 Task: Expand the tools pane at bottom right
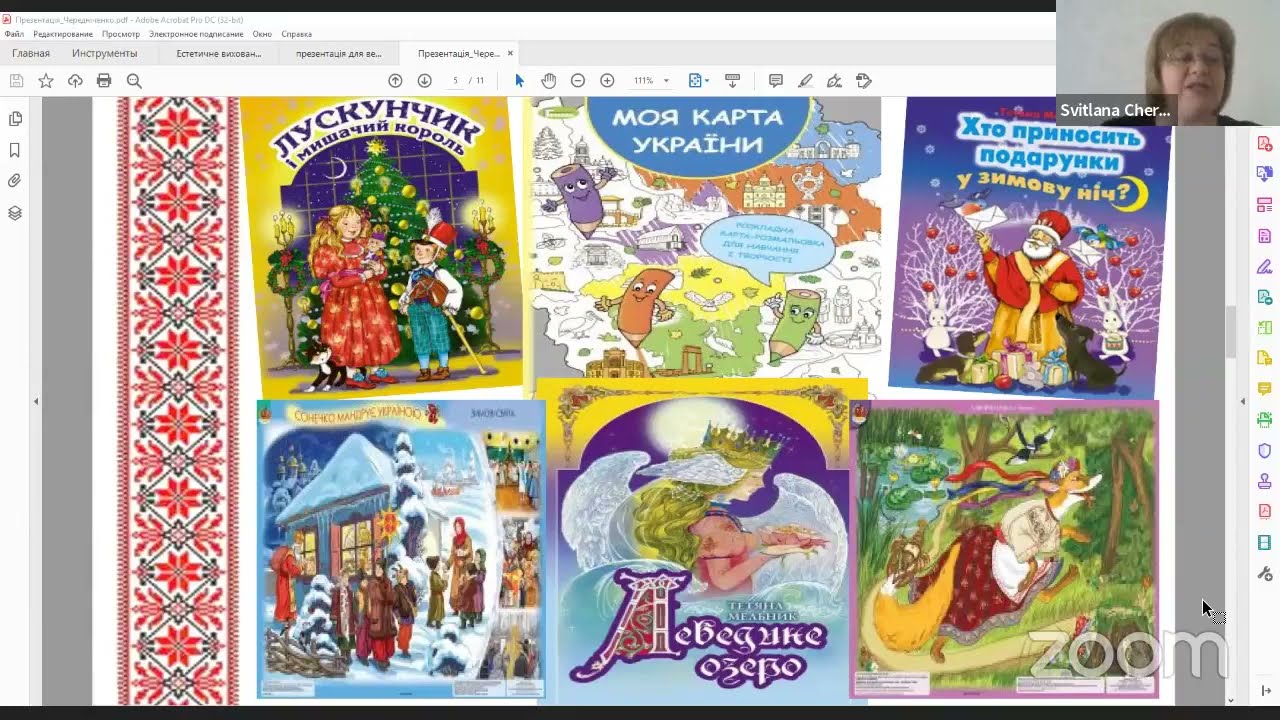[1265, 691]
